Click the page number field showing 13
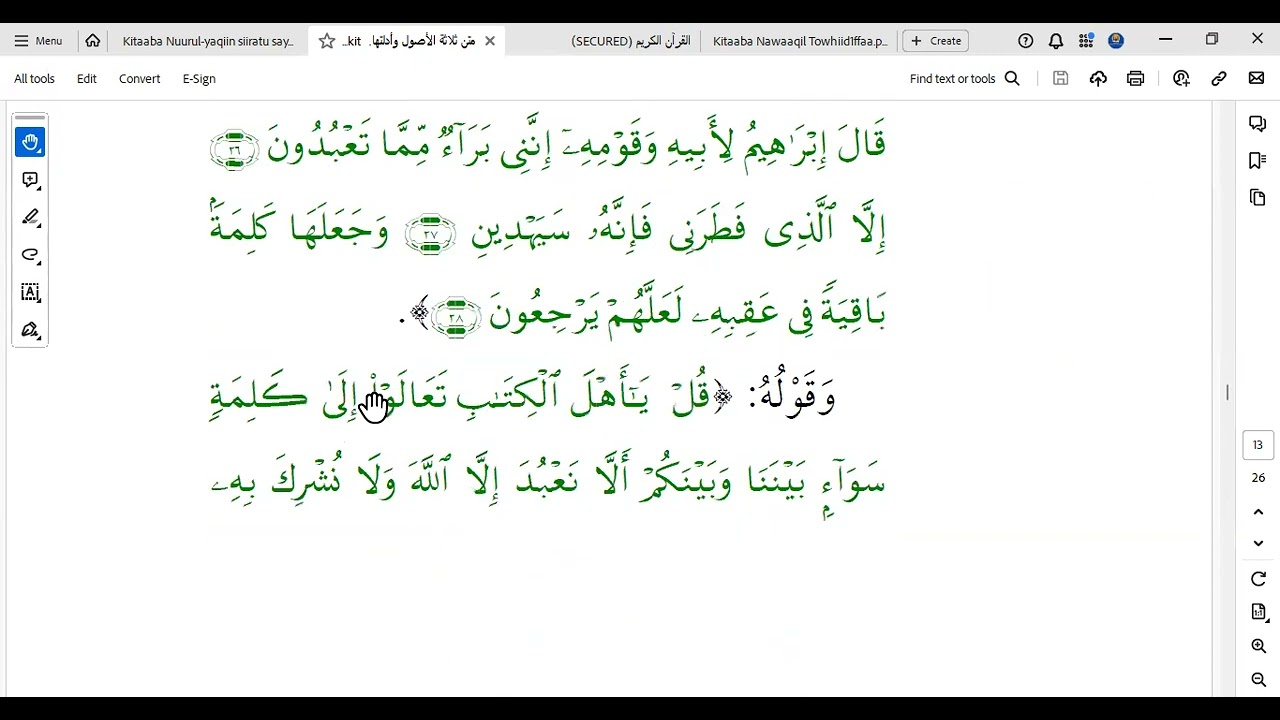This screenshot has width=1280, height=720. (1258, 445)
